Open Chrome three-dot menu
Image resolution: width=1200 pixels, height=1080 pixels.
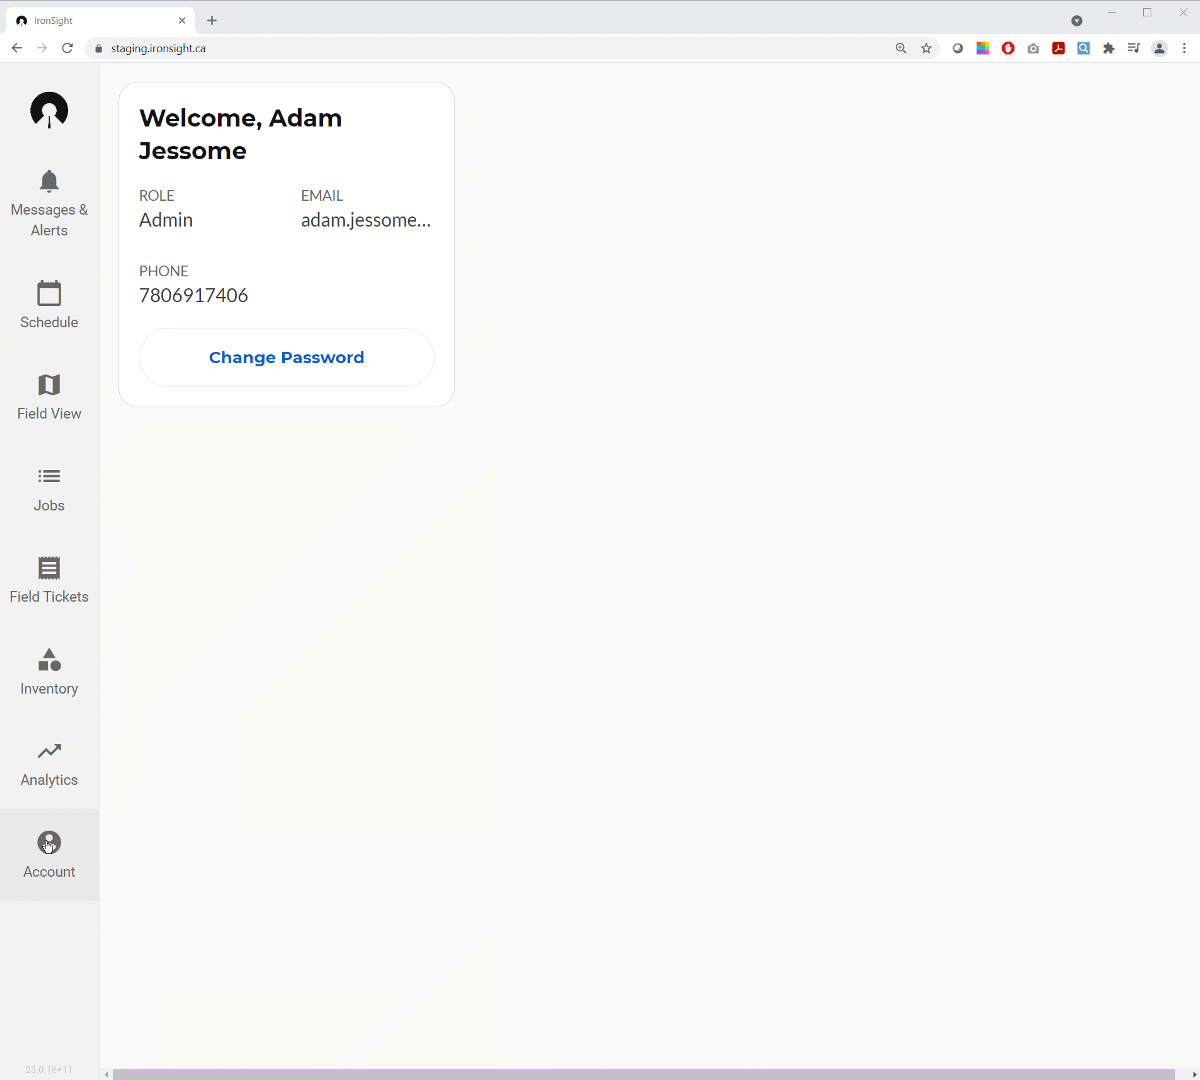point(1184,48)
